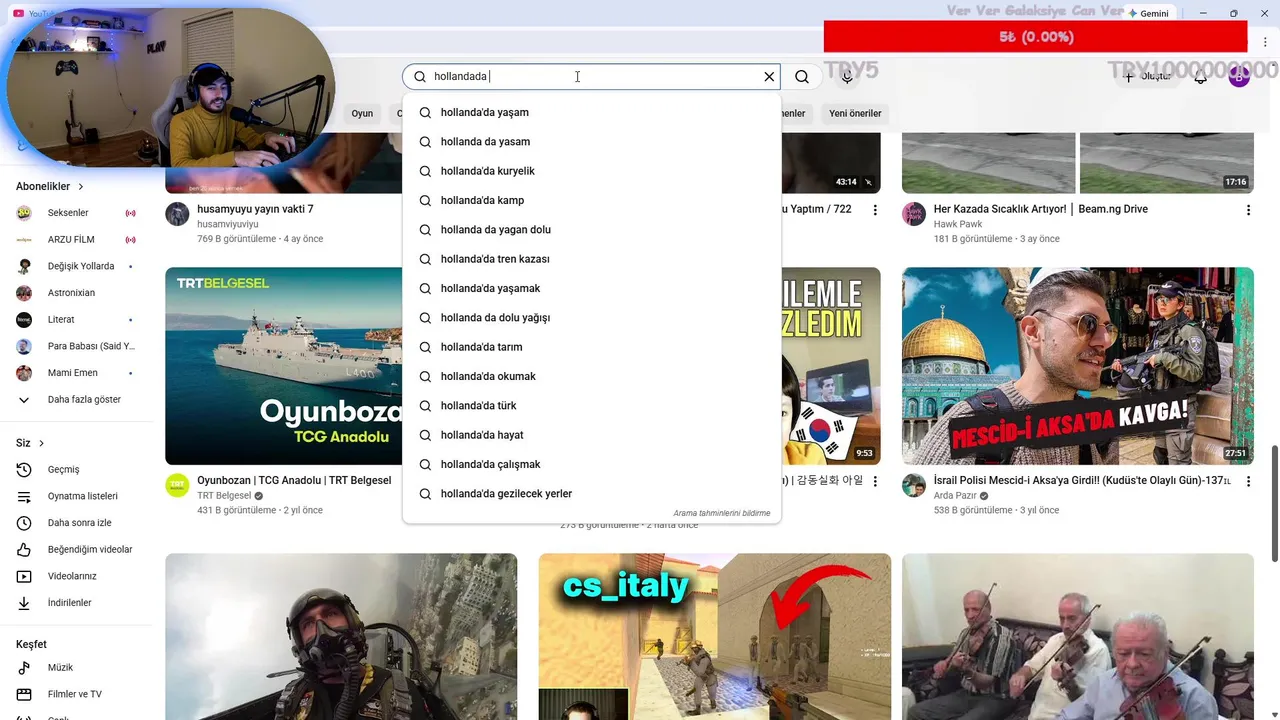Open İndirilenler download icon

[x=24, y=603]
